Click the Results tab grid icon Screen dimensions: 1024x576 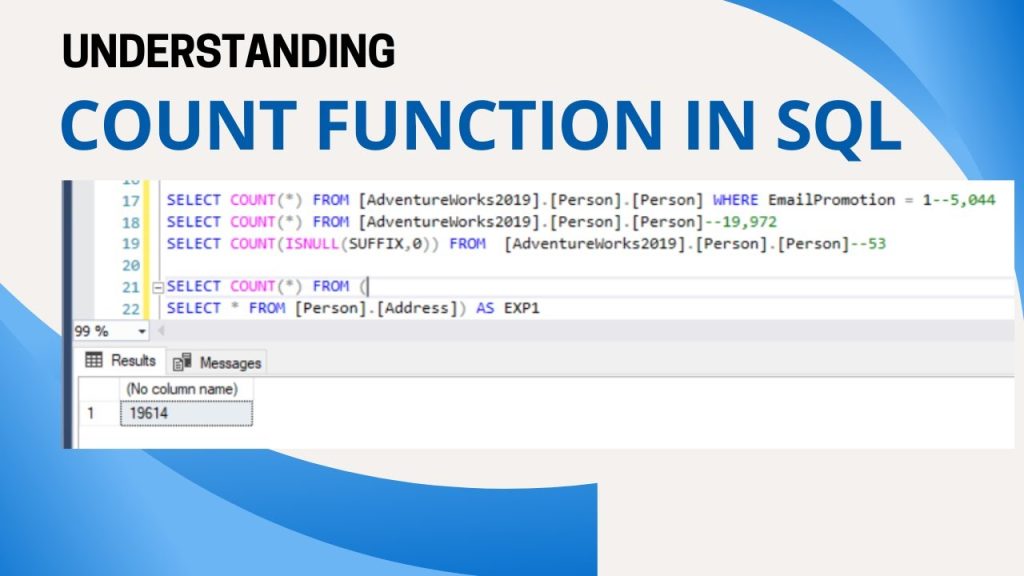[x=95, y=360]
